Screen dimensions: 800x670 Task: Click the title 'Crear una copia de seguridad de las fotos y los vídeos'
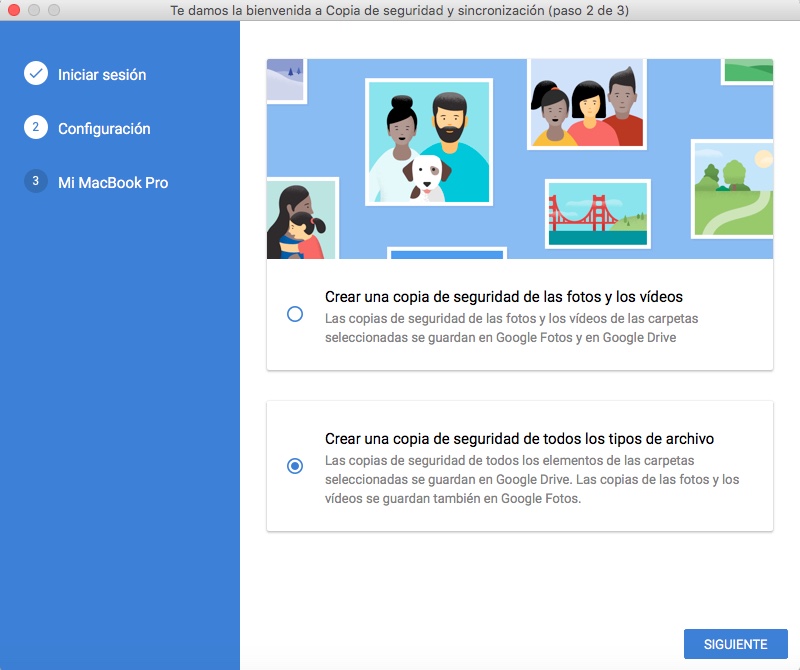[x=503, y=297]
